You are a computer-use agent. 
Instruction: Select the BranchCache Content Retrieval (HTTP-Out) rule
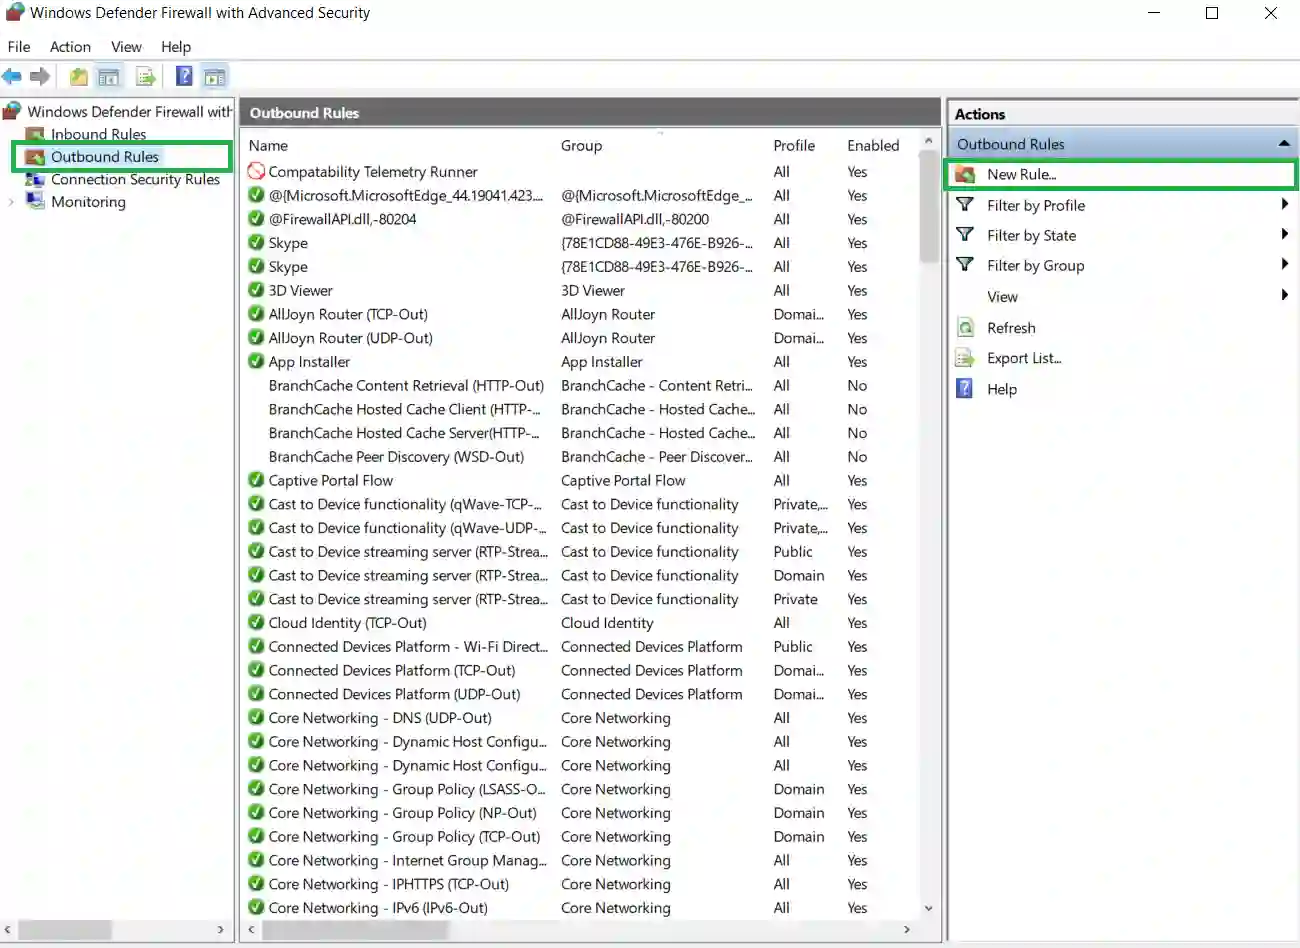[406, 386]
